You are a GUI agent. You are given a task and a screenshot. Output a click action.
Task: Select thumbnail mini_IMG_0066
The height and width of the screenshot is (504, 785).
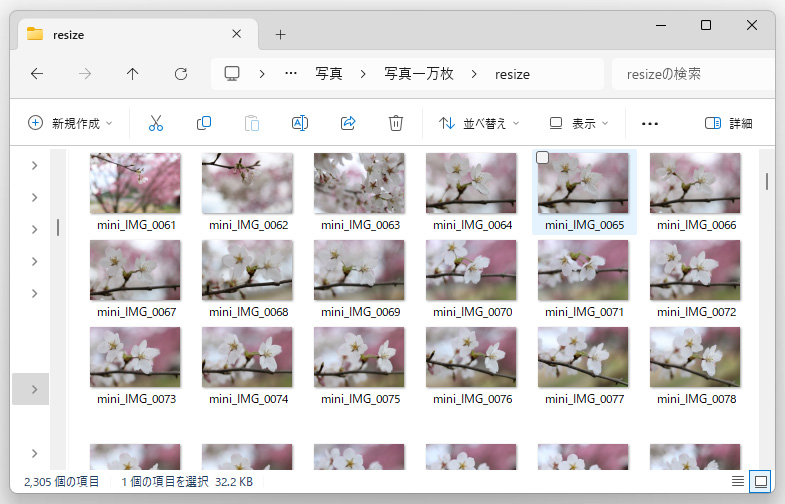pos(695,183)
